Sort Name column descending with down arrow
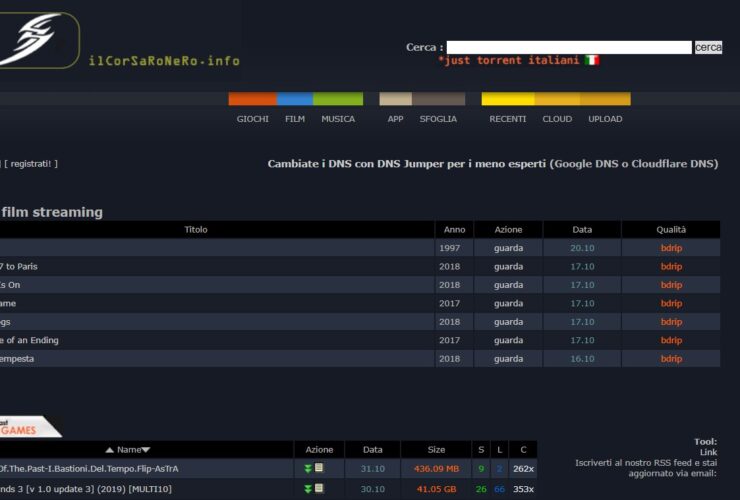This screenshot has width=740, height=500. [x=146, y=450]
